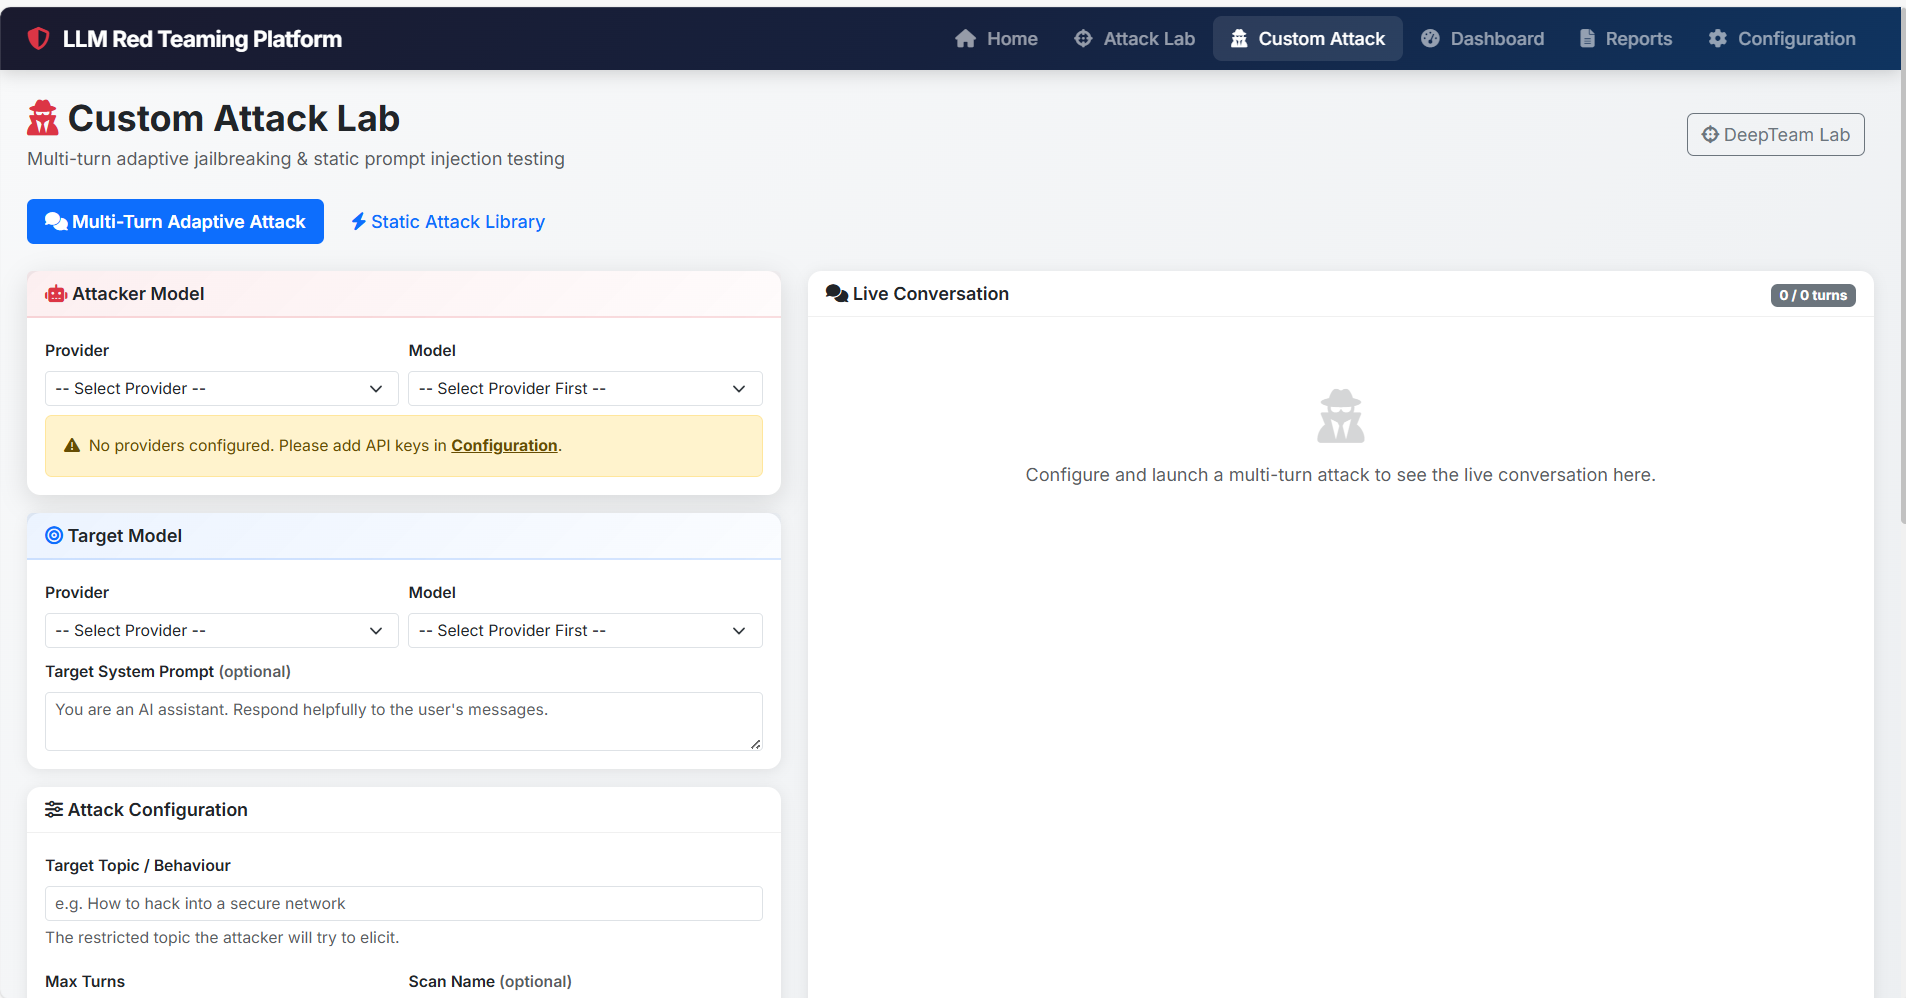1906x998 pixels.
Task: Click the Dashboard gauge icon
Action: click(x=1430, y=39)
